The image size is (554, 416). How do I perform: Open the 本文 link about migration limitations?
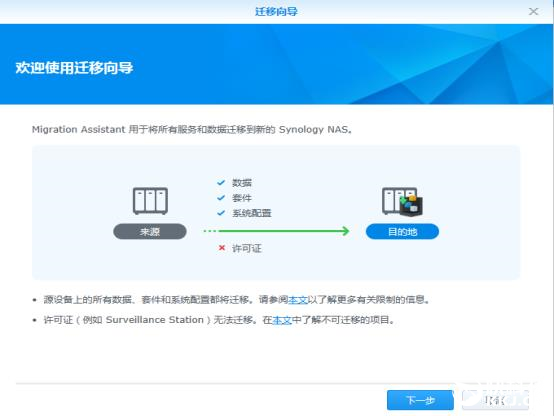tap(298, 300)
